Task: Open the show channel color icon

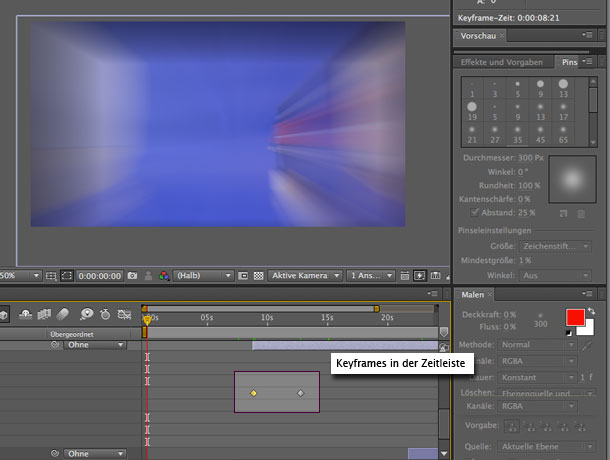Action: [x=164, y=275]
